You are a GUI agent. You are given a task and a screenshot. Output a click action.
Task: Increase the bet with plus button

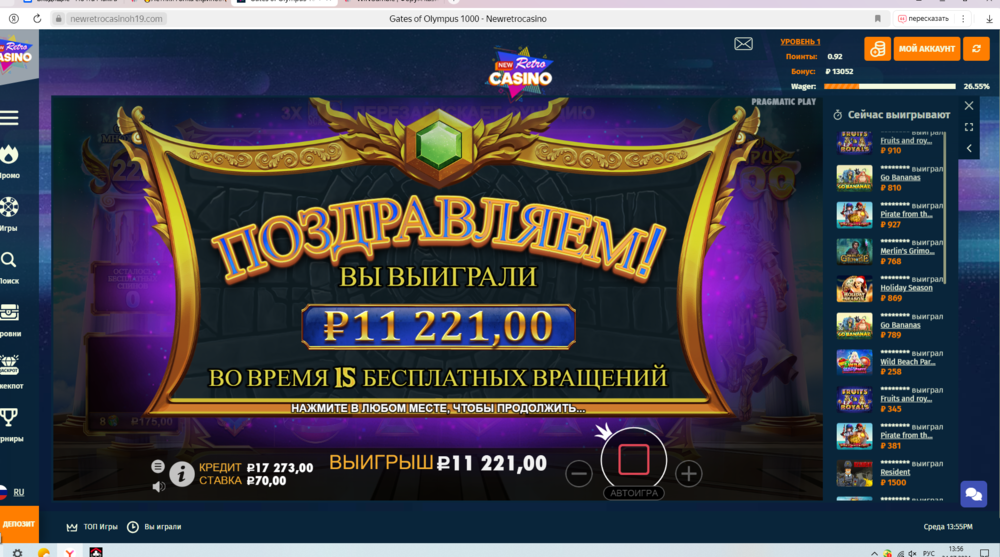click(x=688, y=473)
